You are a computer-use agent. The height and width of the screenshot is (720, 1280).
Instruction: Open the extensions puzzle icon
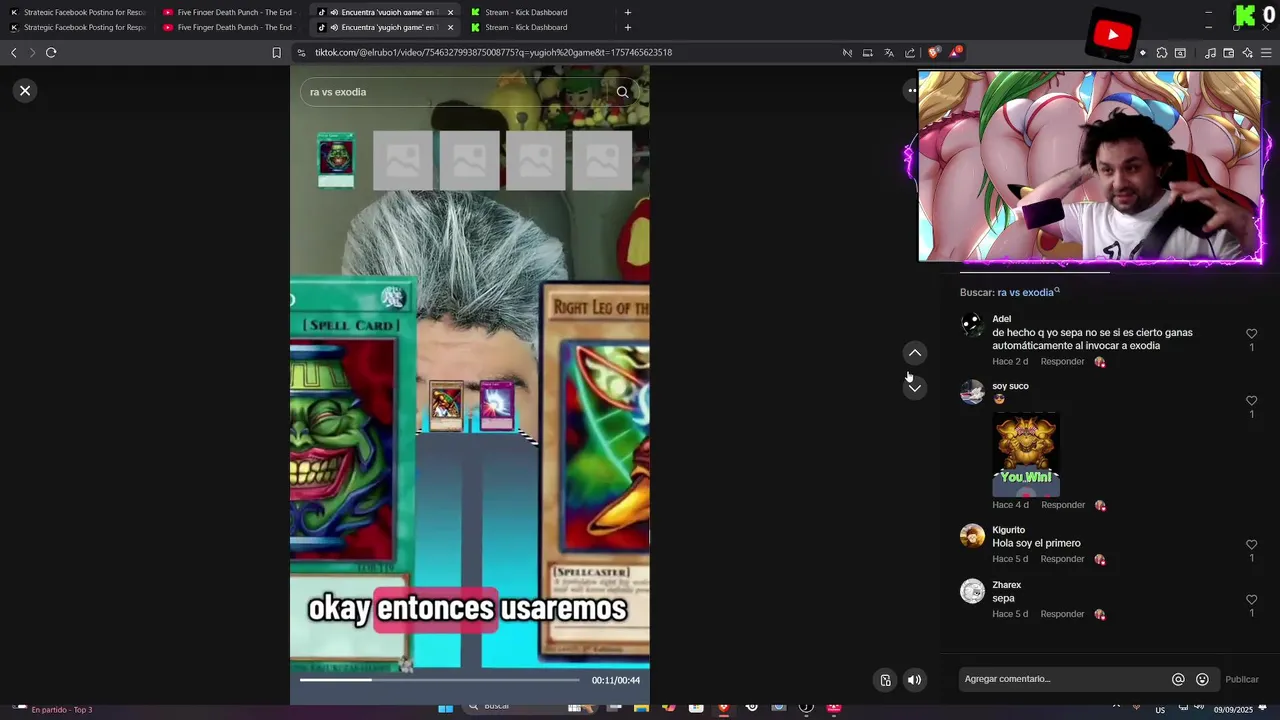(1161, 53)
